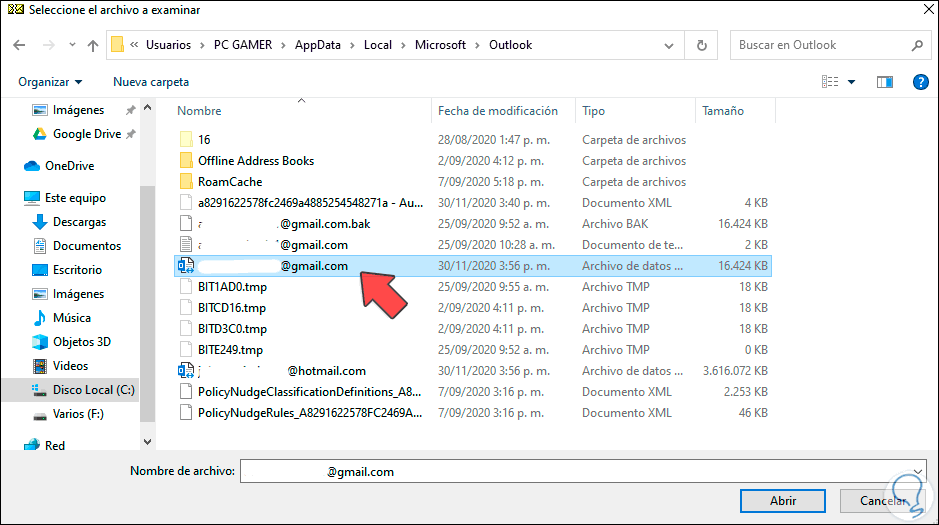939x525 pixels.
Task: Open the help question mark icon
Action: 920,82
